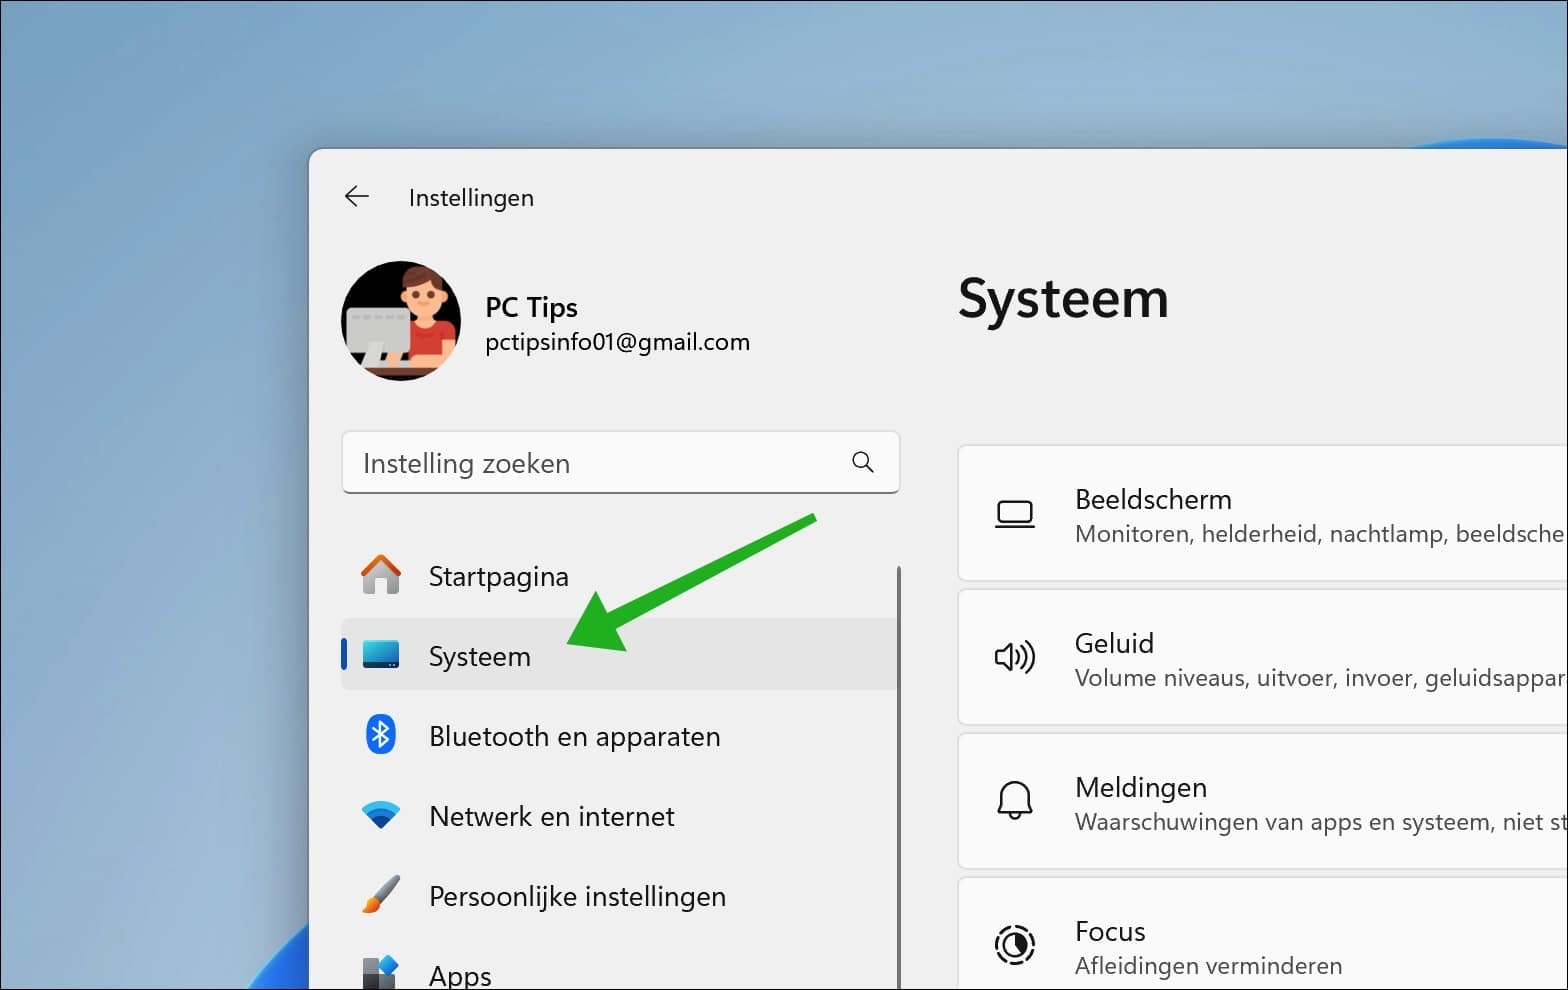Image resolution: width=1568 pixels, height=990 pixels.
Task: Open Meldingen notification settings
Action: point(1263,801)
